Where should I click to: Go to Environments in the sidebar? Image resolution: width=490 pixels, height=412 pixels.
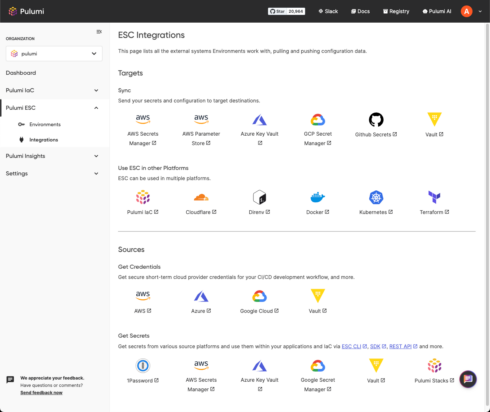[x=45, y=124]
